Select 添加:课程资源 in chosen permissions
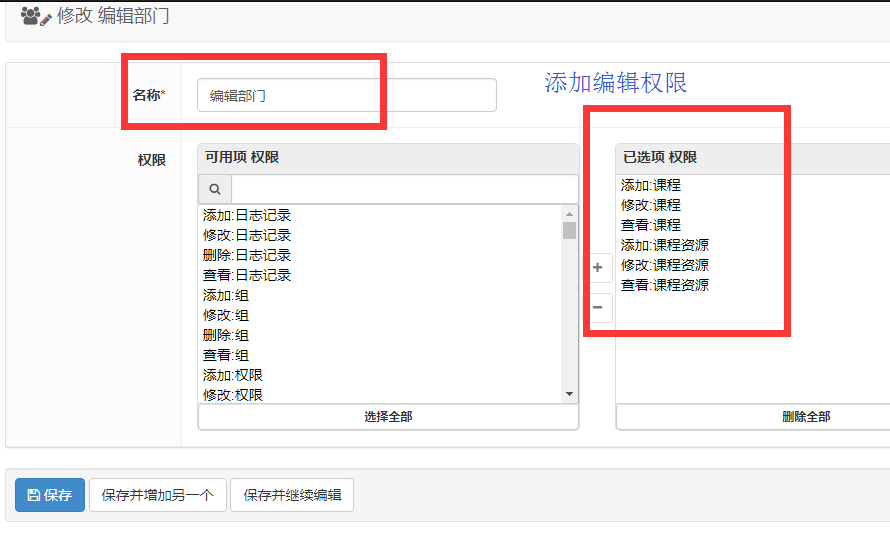 (665, 245)
